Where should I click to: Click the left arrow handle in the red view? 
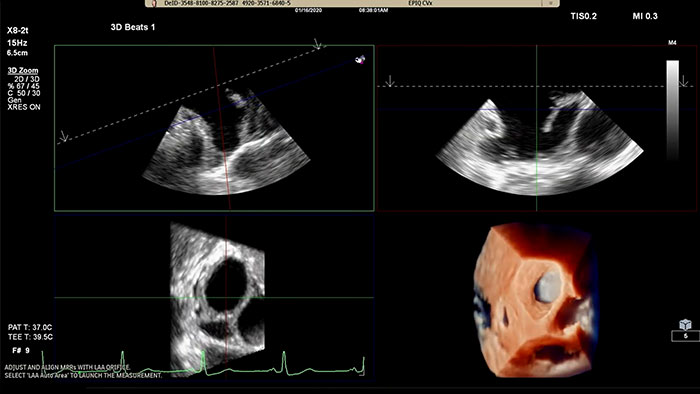click(x=390, y=81)
